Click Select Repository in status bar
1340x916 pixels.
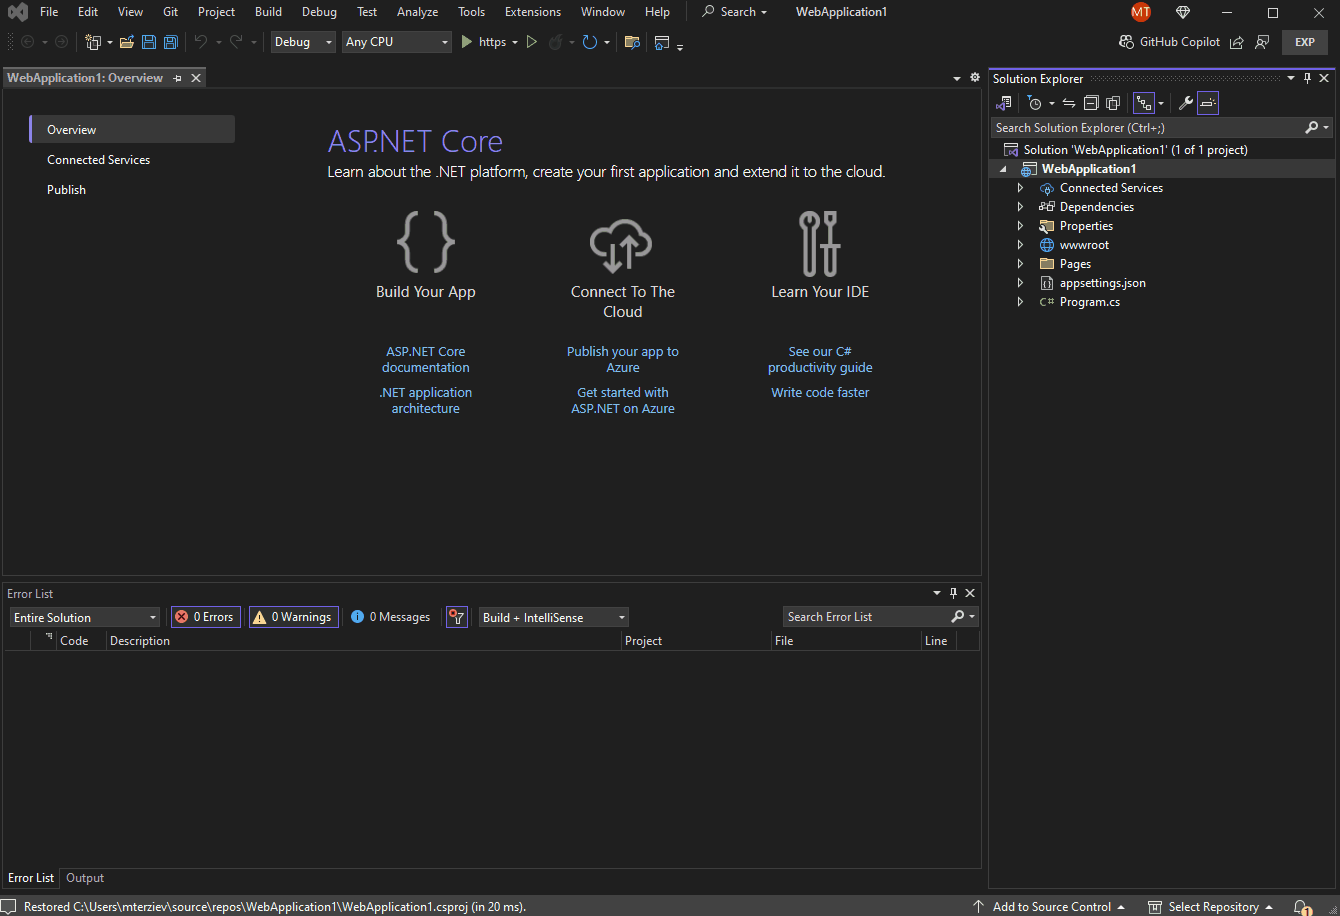coord(1212,907)
